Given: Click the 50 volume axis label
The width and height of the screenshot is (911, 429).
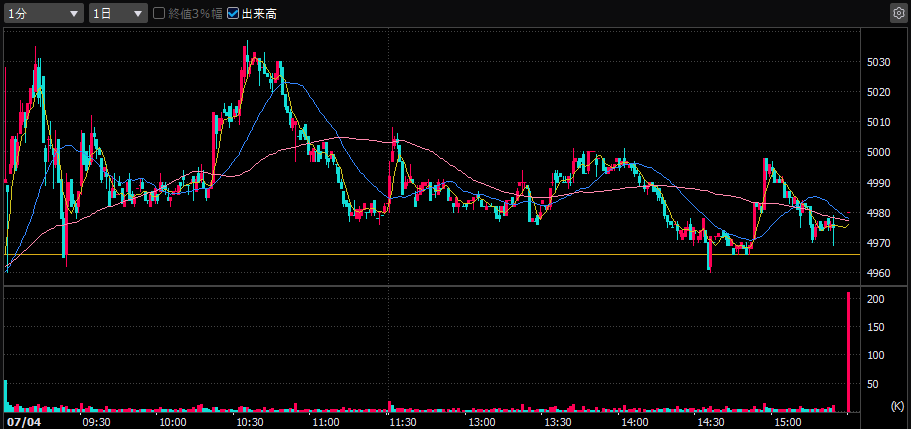Looking at the screenshot, I should click(x=873, y=384).
